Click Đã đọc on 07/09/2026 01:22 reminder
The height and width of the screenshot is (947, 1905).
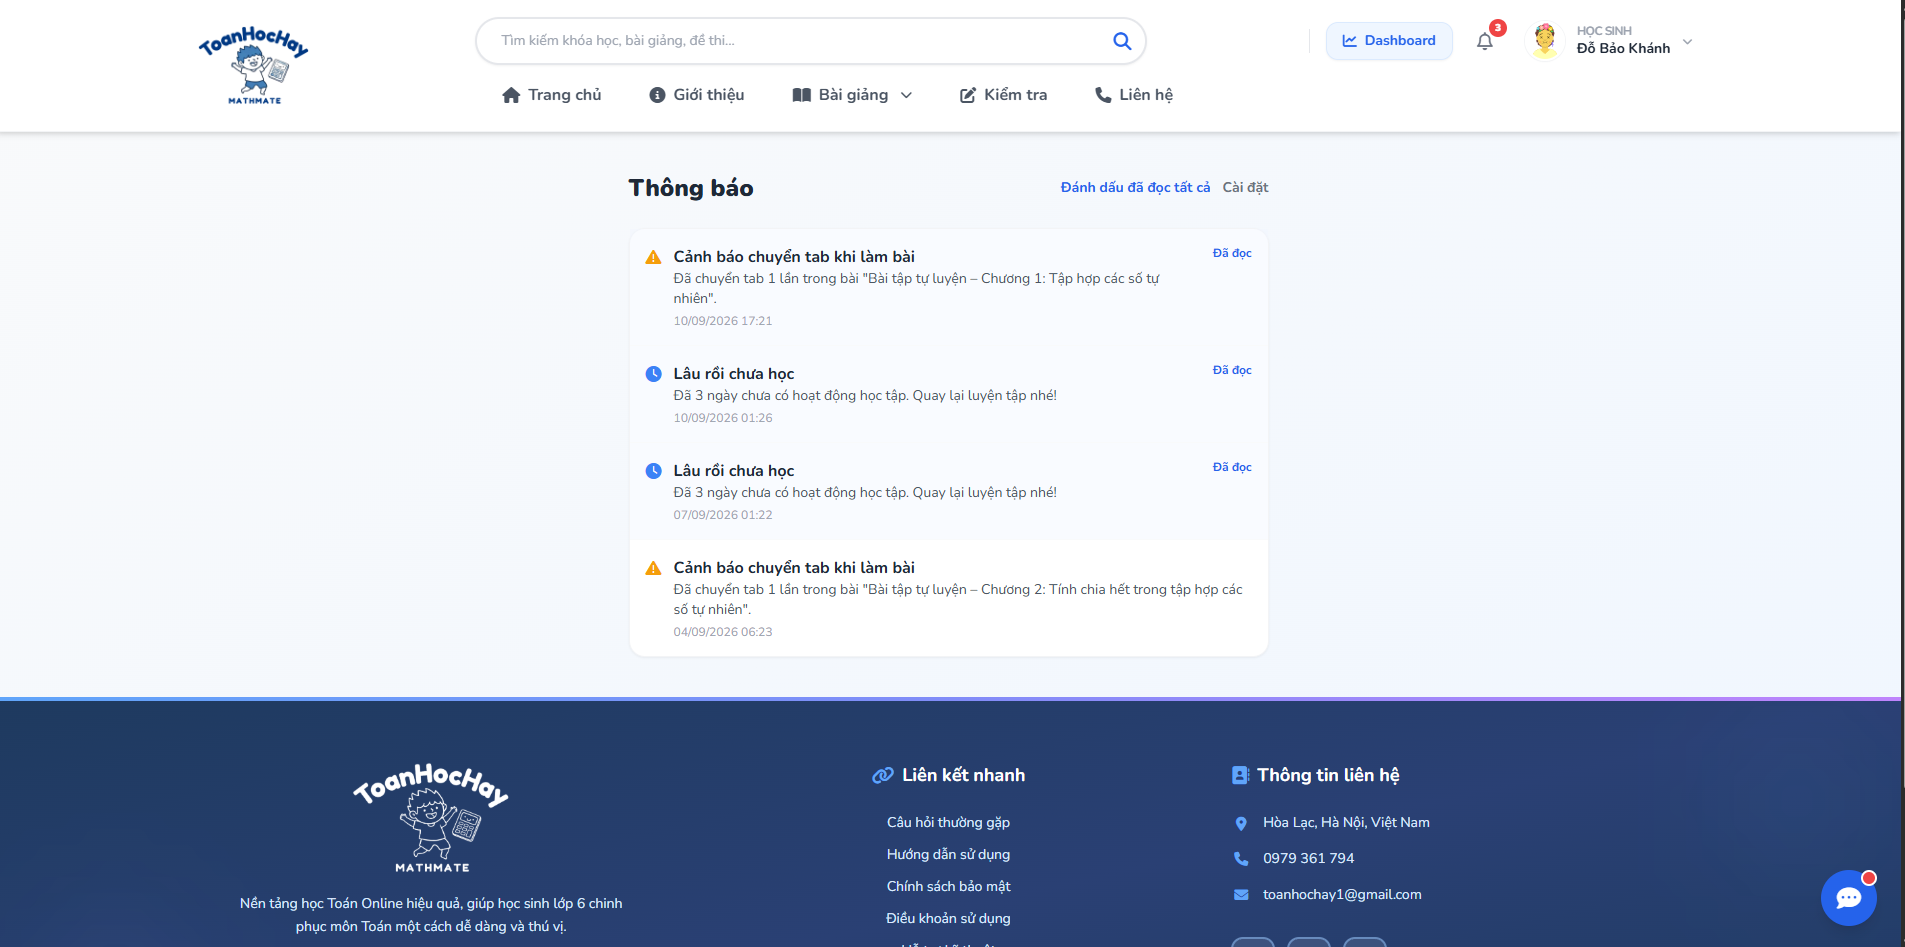tap(1232, 467)
